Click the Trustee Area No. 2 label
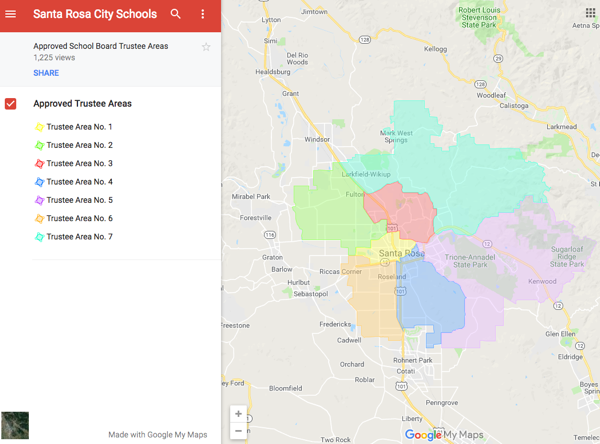Screen dimensions: 600x444 pos(80,145)
